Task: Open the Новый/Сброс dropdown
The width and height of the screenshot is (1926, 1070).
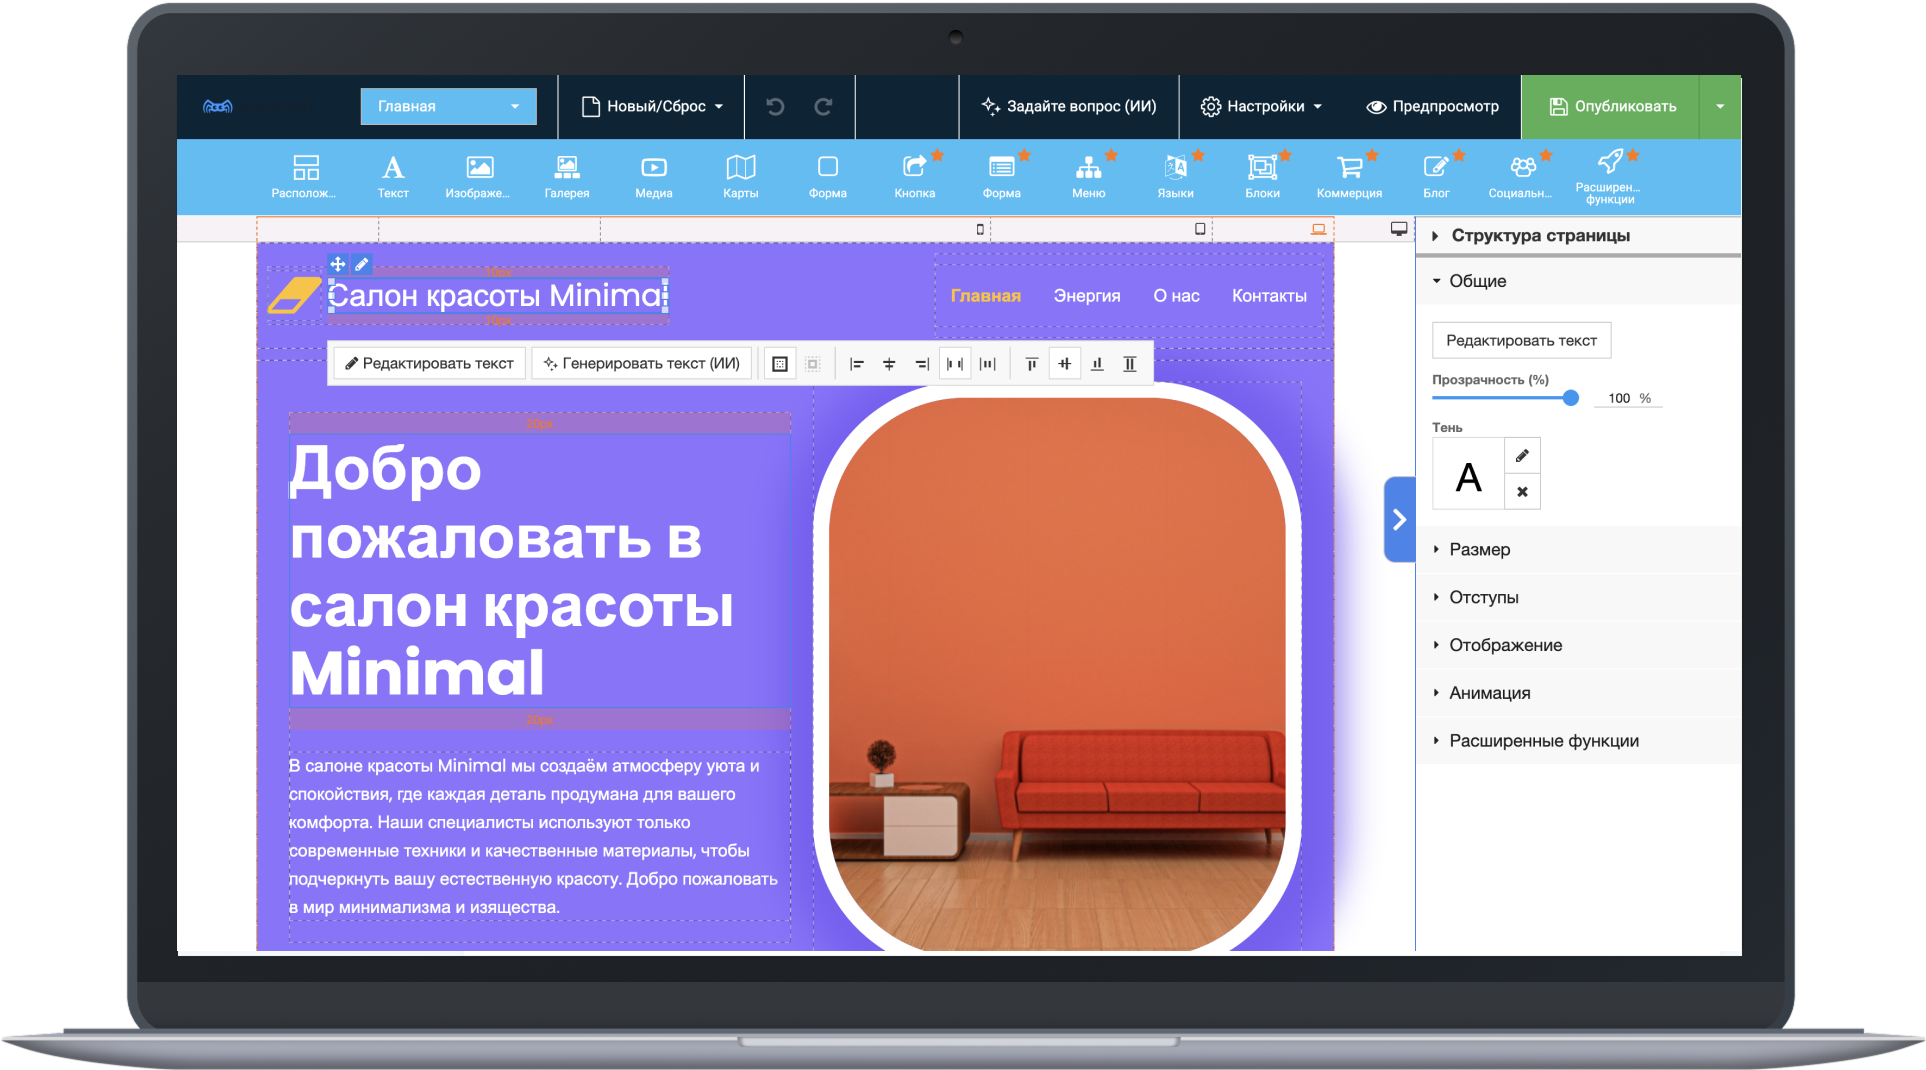Action: click(652, 106)
